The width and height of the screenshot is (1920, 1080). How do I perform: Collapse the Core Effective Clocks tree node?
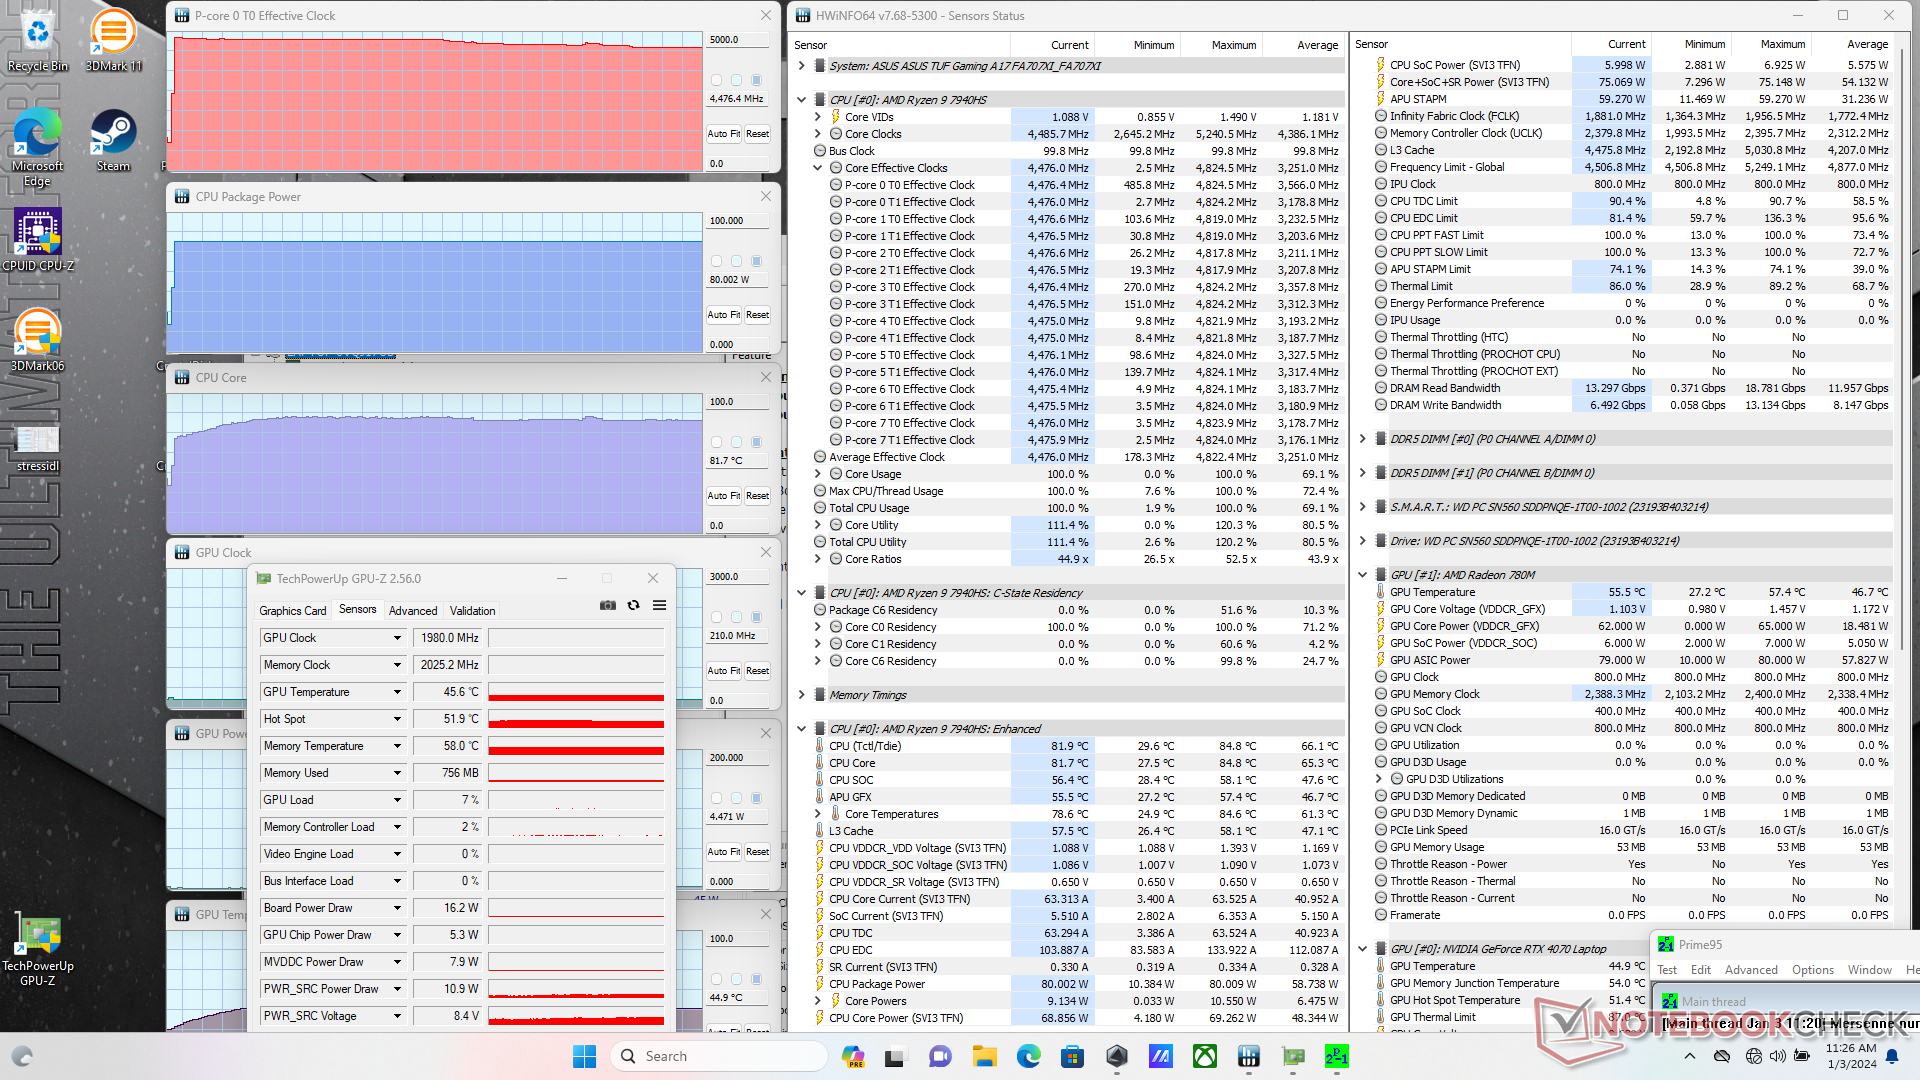click(x=818, y=168)
